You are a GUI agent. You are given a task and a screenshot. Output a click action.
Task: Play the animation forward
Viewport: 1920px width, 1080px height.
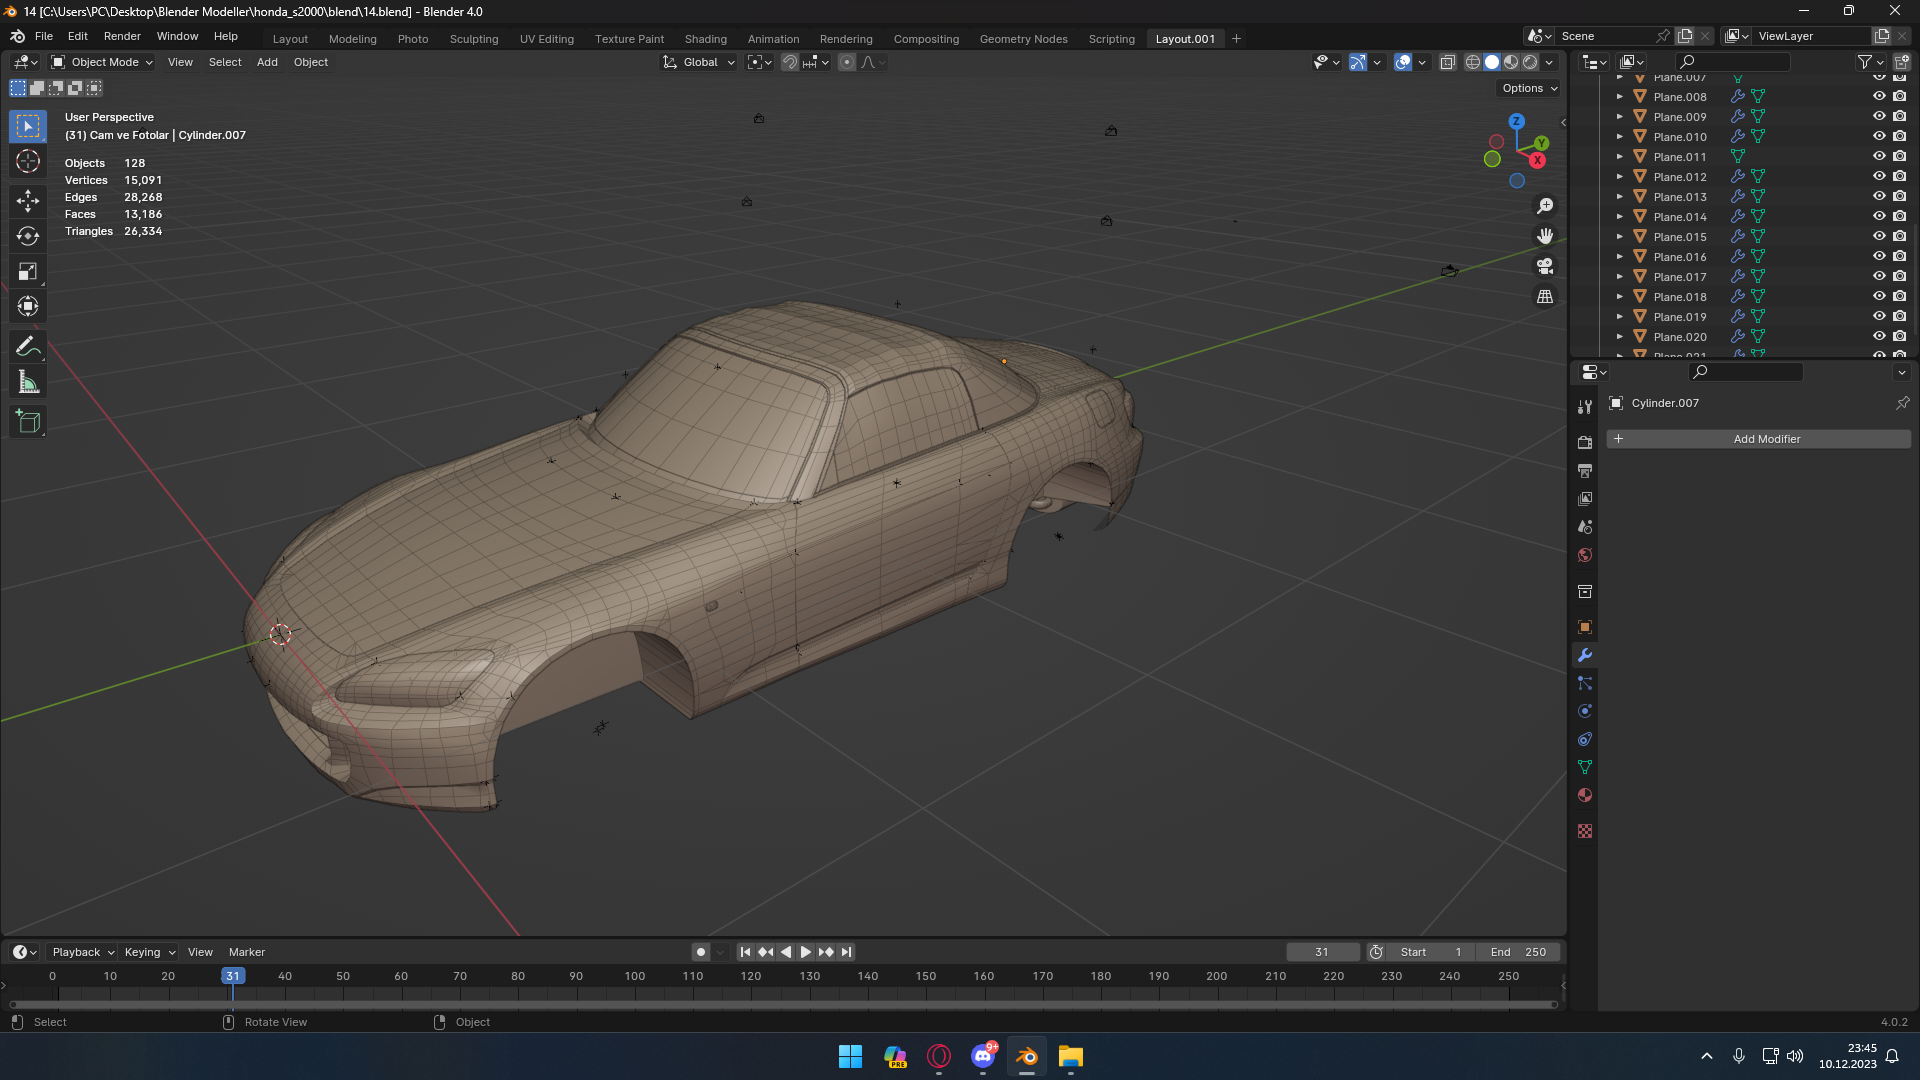tap(805, 952)
